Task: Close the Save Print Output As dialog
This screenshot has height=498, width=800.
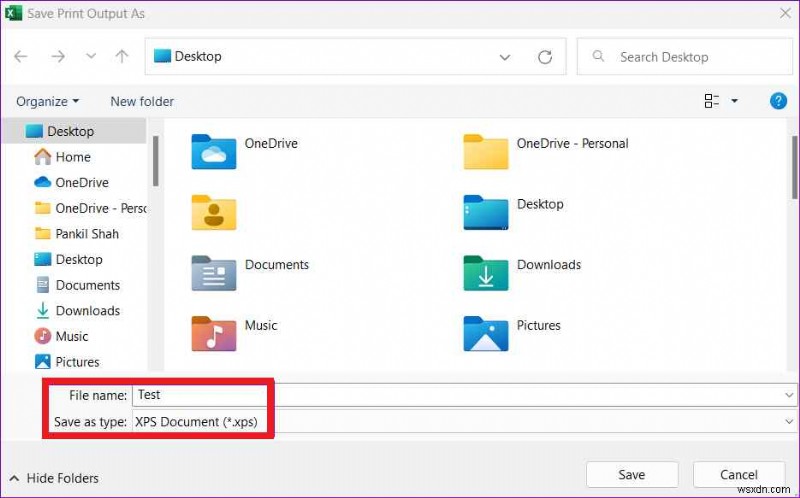Action: (786, 13)
